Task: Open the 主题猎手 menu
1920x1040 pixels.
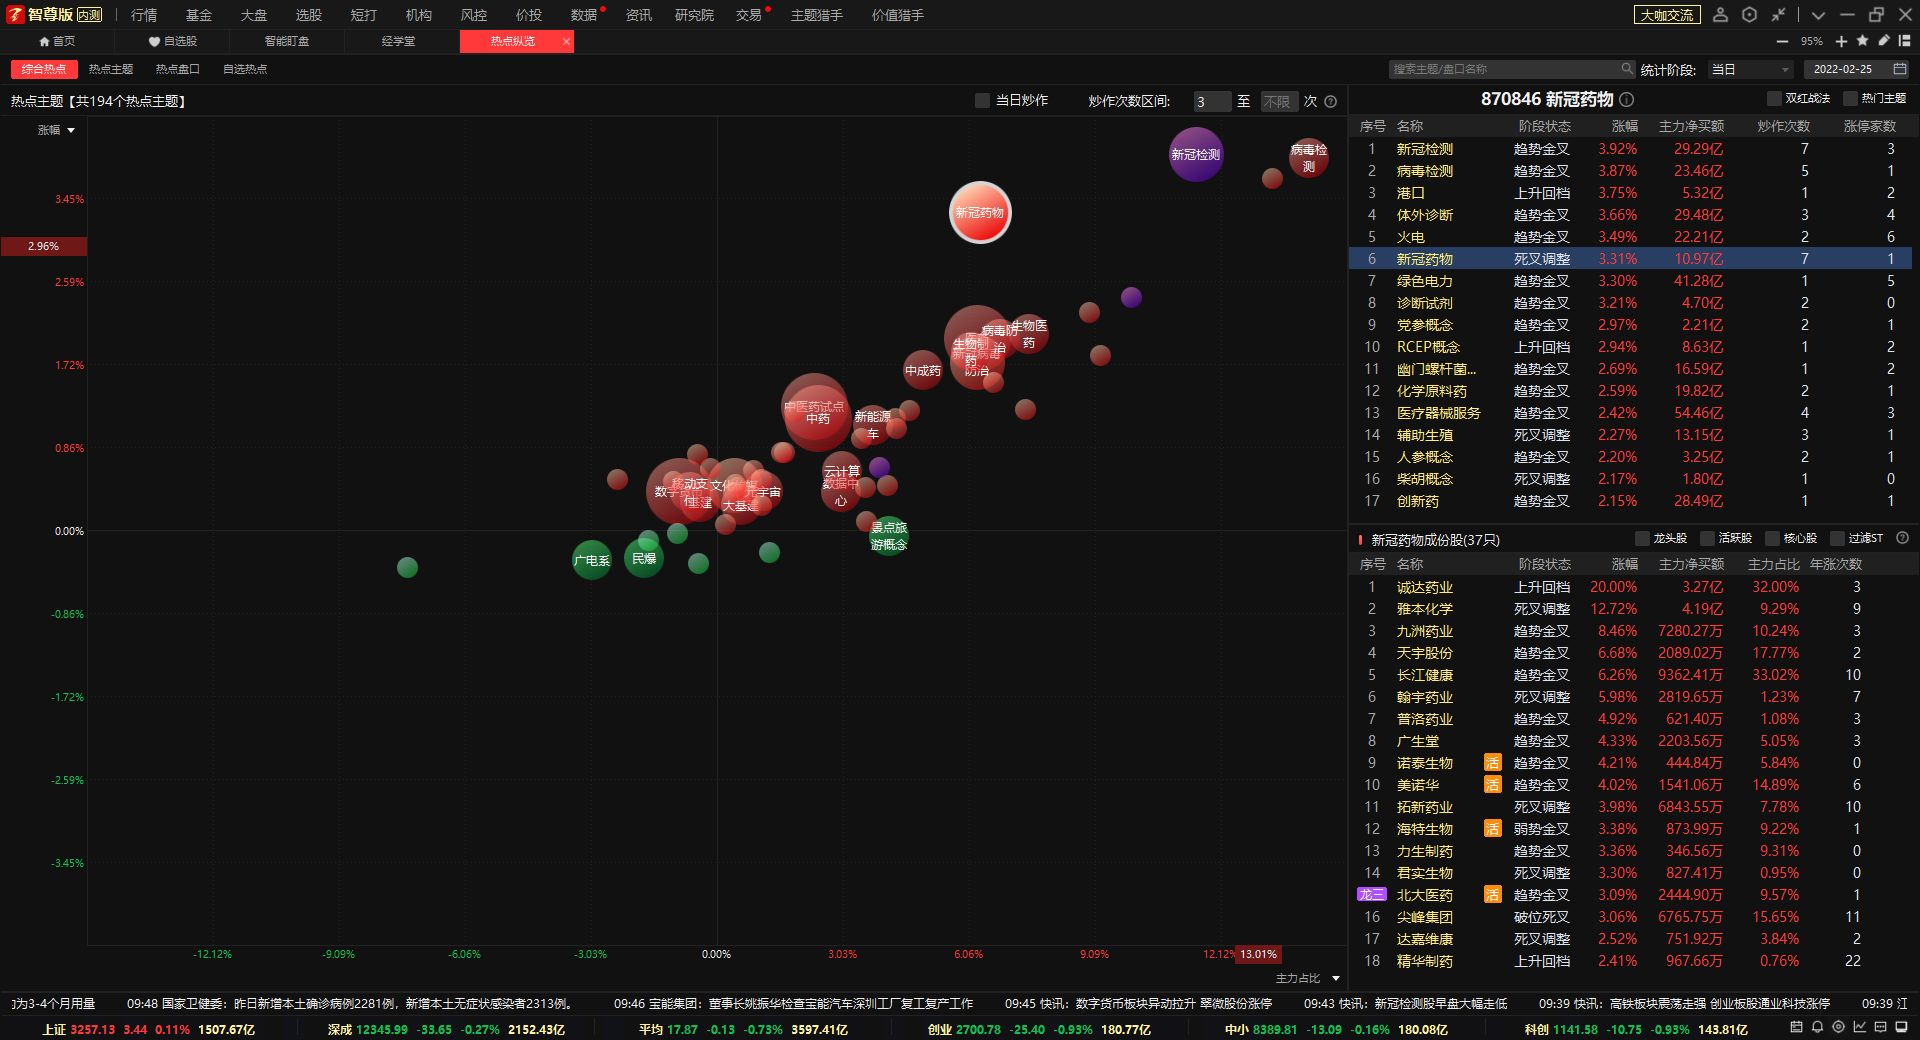Action: coord(817,15)
